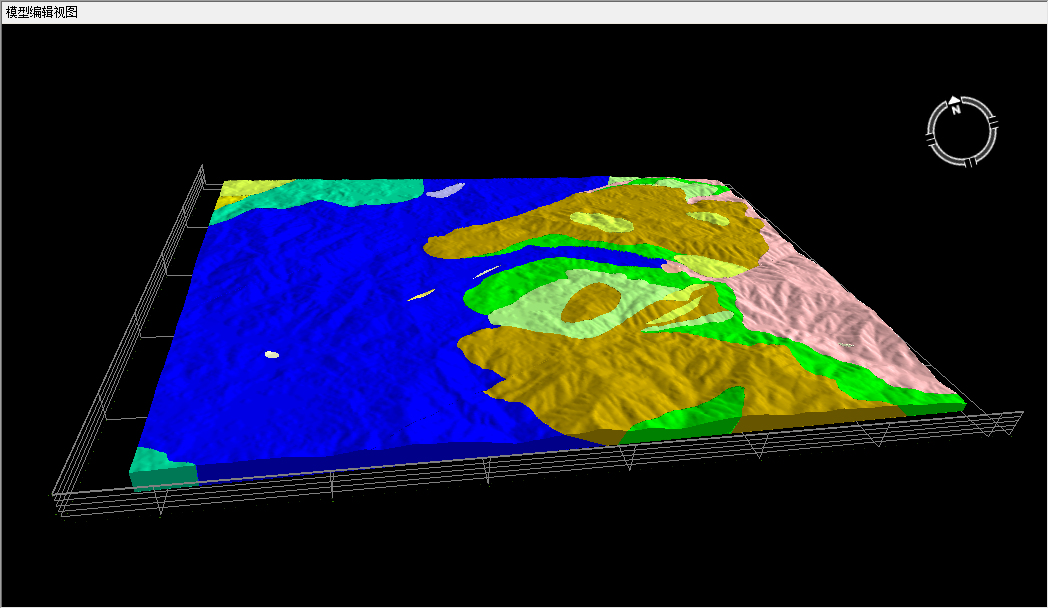Screen dimensions: 1049x609
Task: Click the south tick mark on the compass ring
Action: 972,160
